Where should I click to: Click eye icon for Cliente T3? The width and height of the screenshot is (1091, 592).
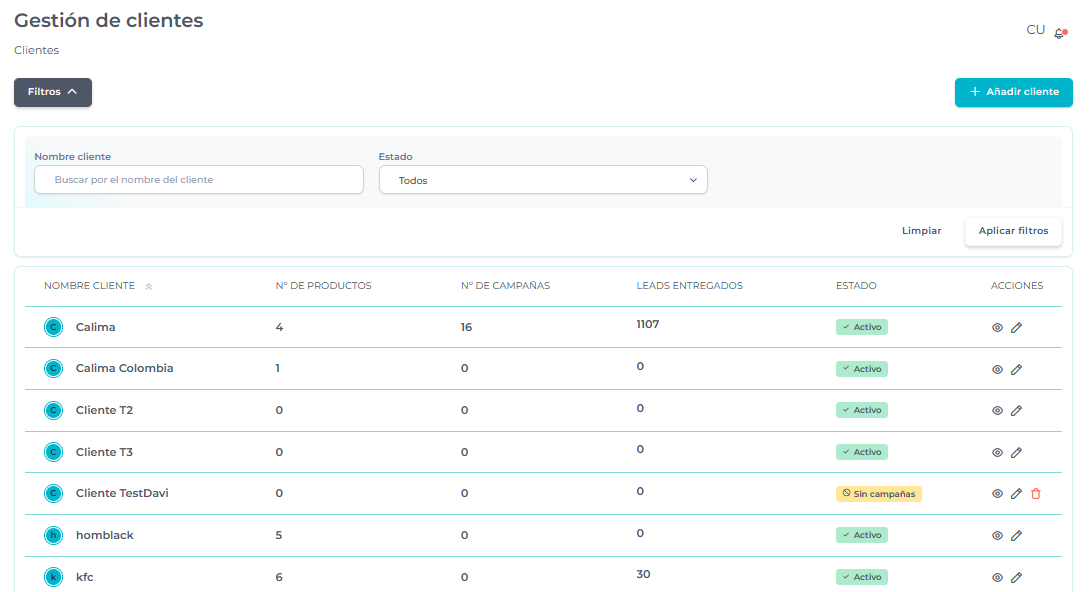tap(997, 452)
